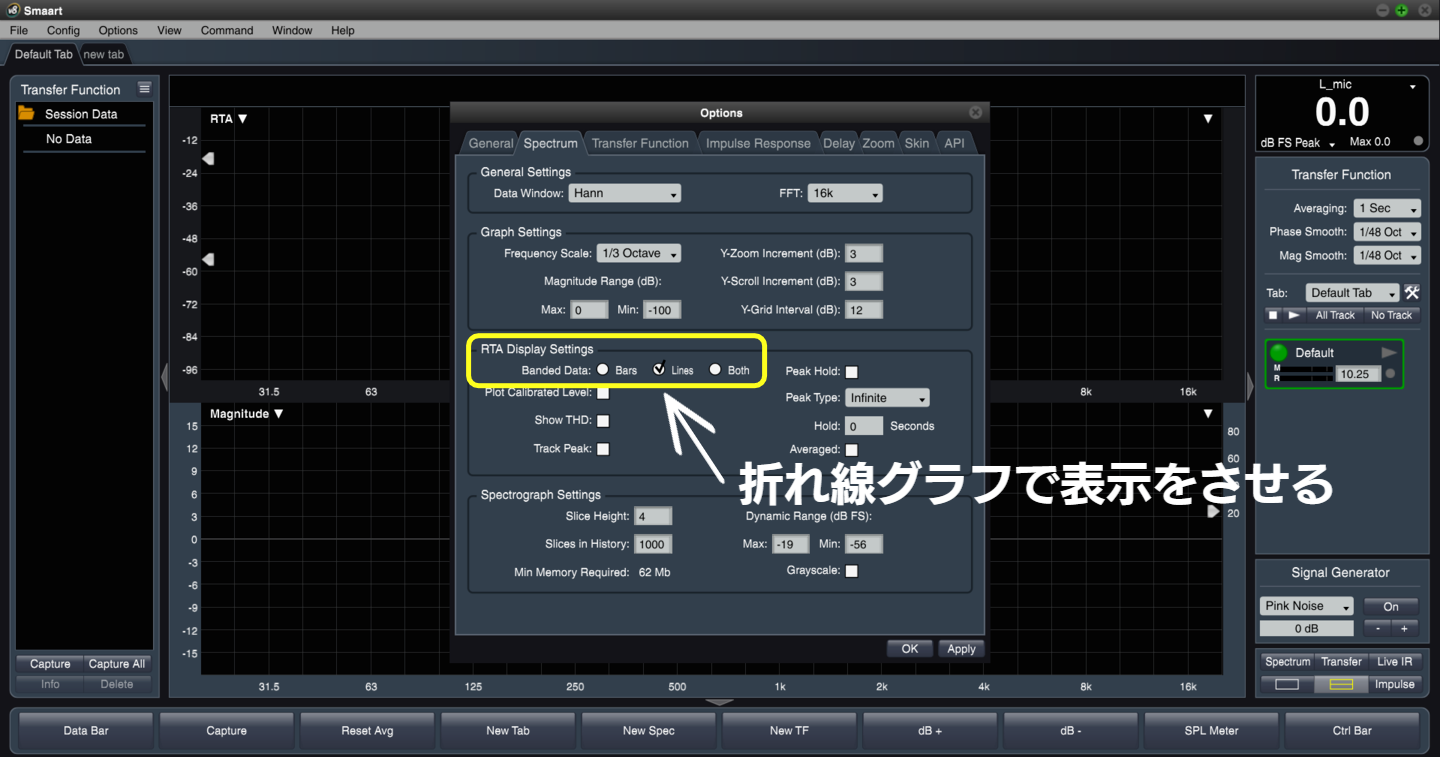Click the Slice Height input field
The image size is (1440, 757).
click(654, 517)
